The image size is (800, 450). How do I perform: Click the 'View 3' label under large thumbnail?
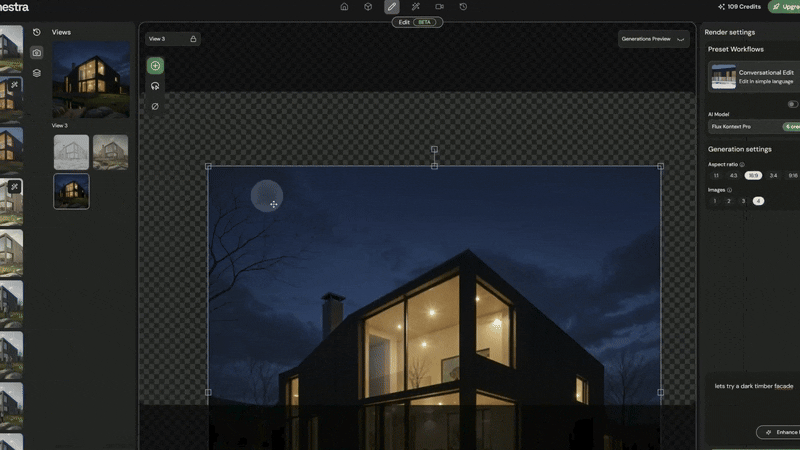pos(60,126)
